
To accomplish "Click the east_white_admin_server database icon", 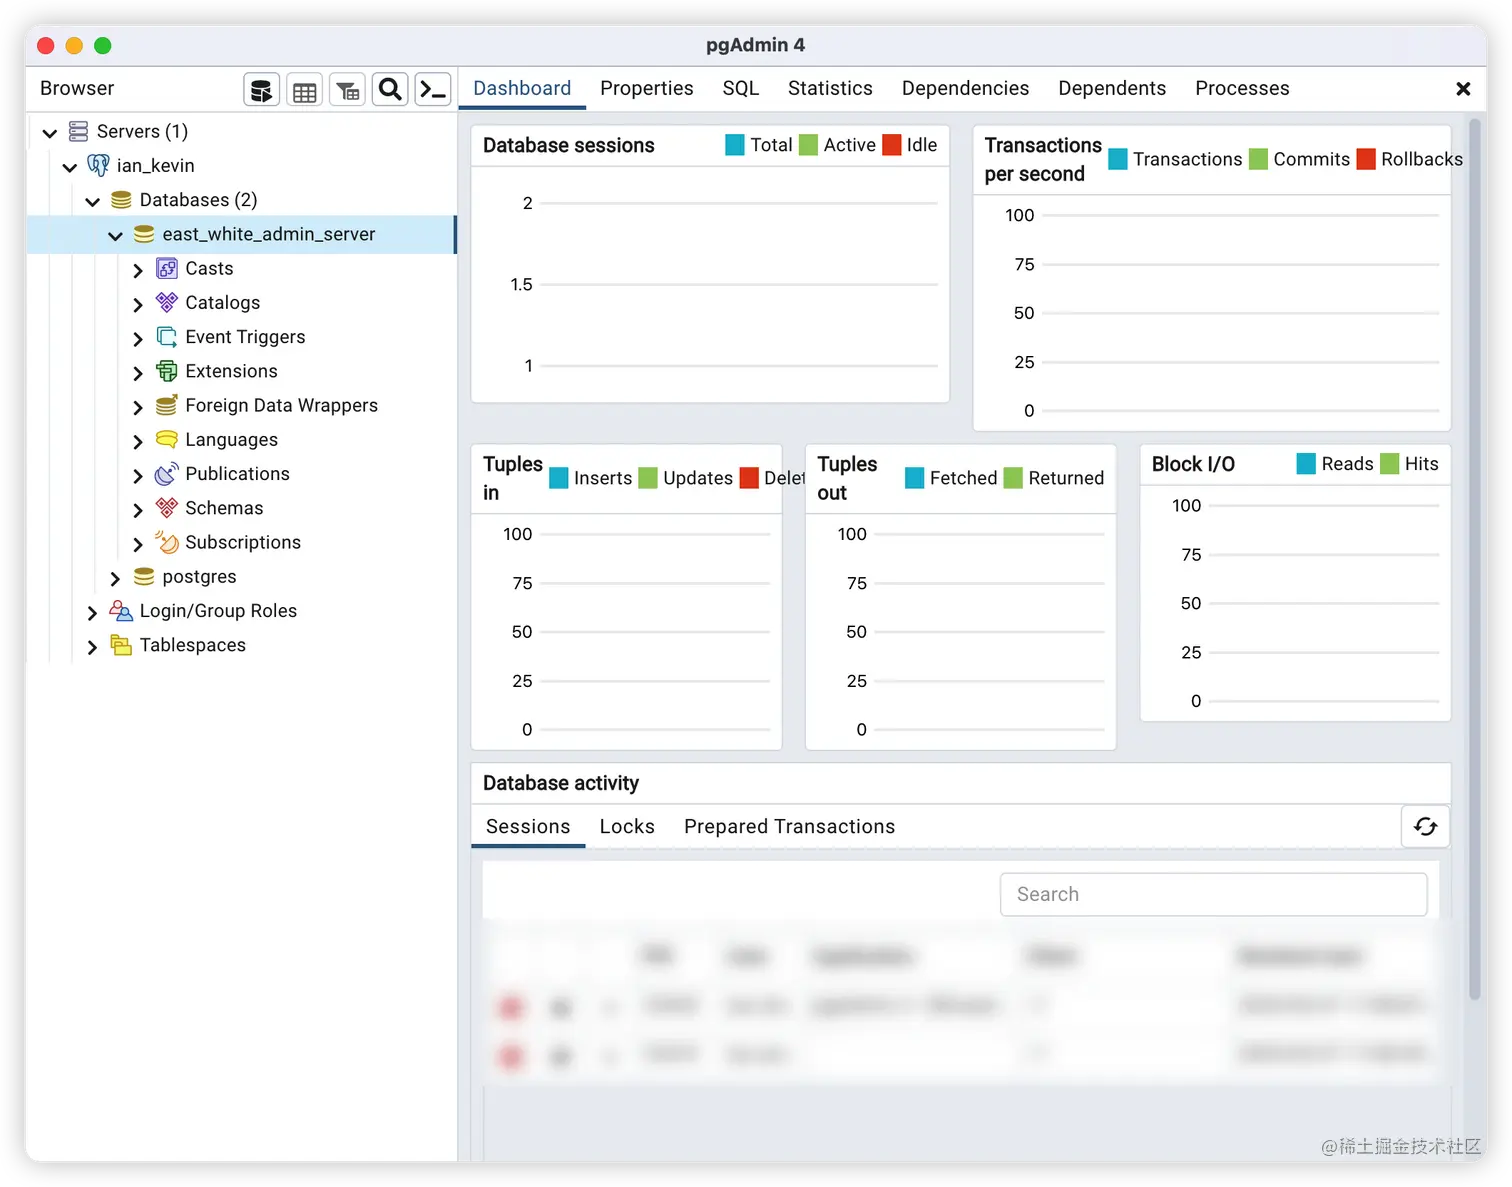I will tap(144, 234).
